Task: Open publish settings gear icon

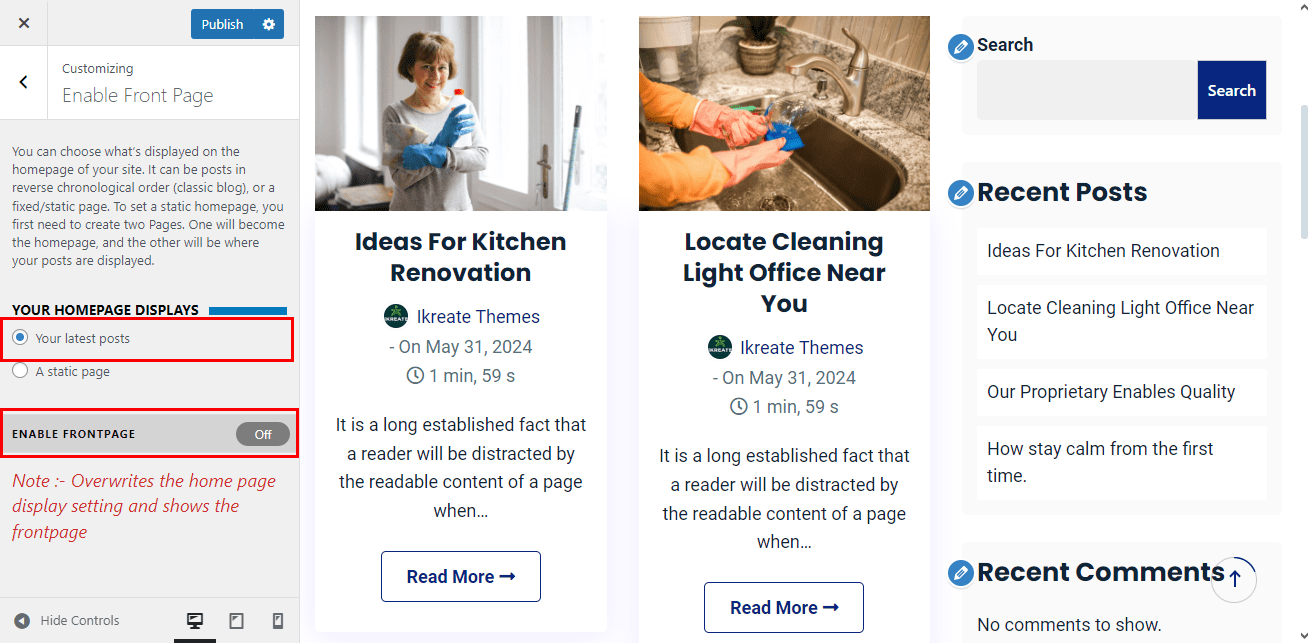Action: pyautogui.click(x=268, y=24)
